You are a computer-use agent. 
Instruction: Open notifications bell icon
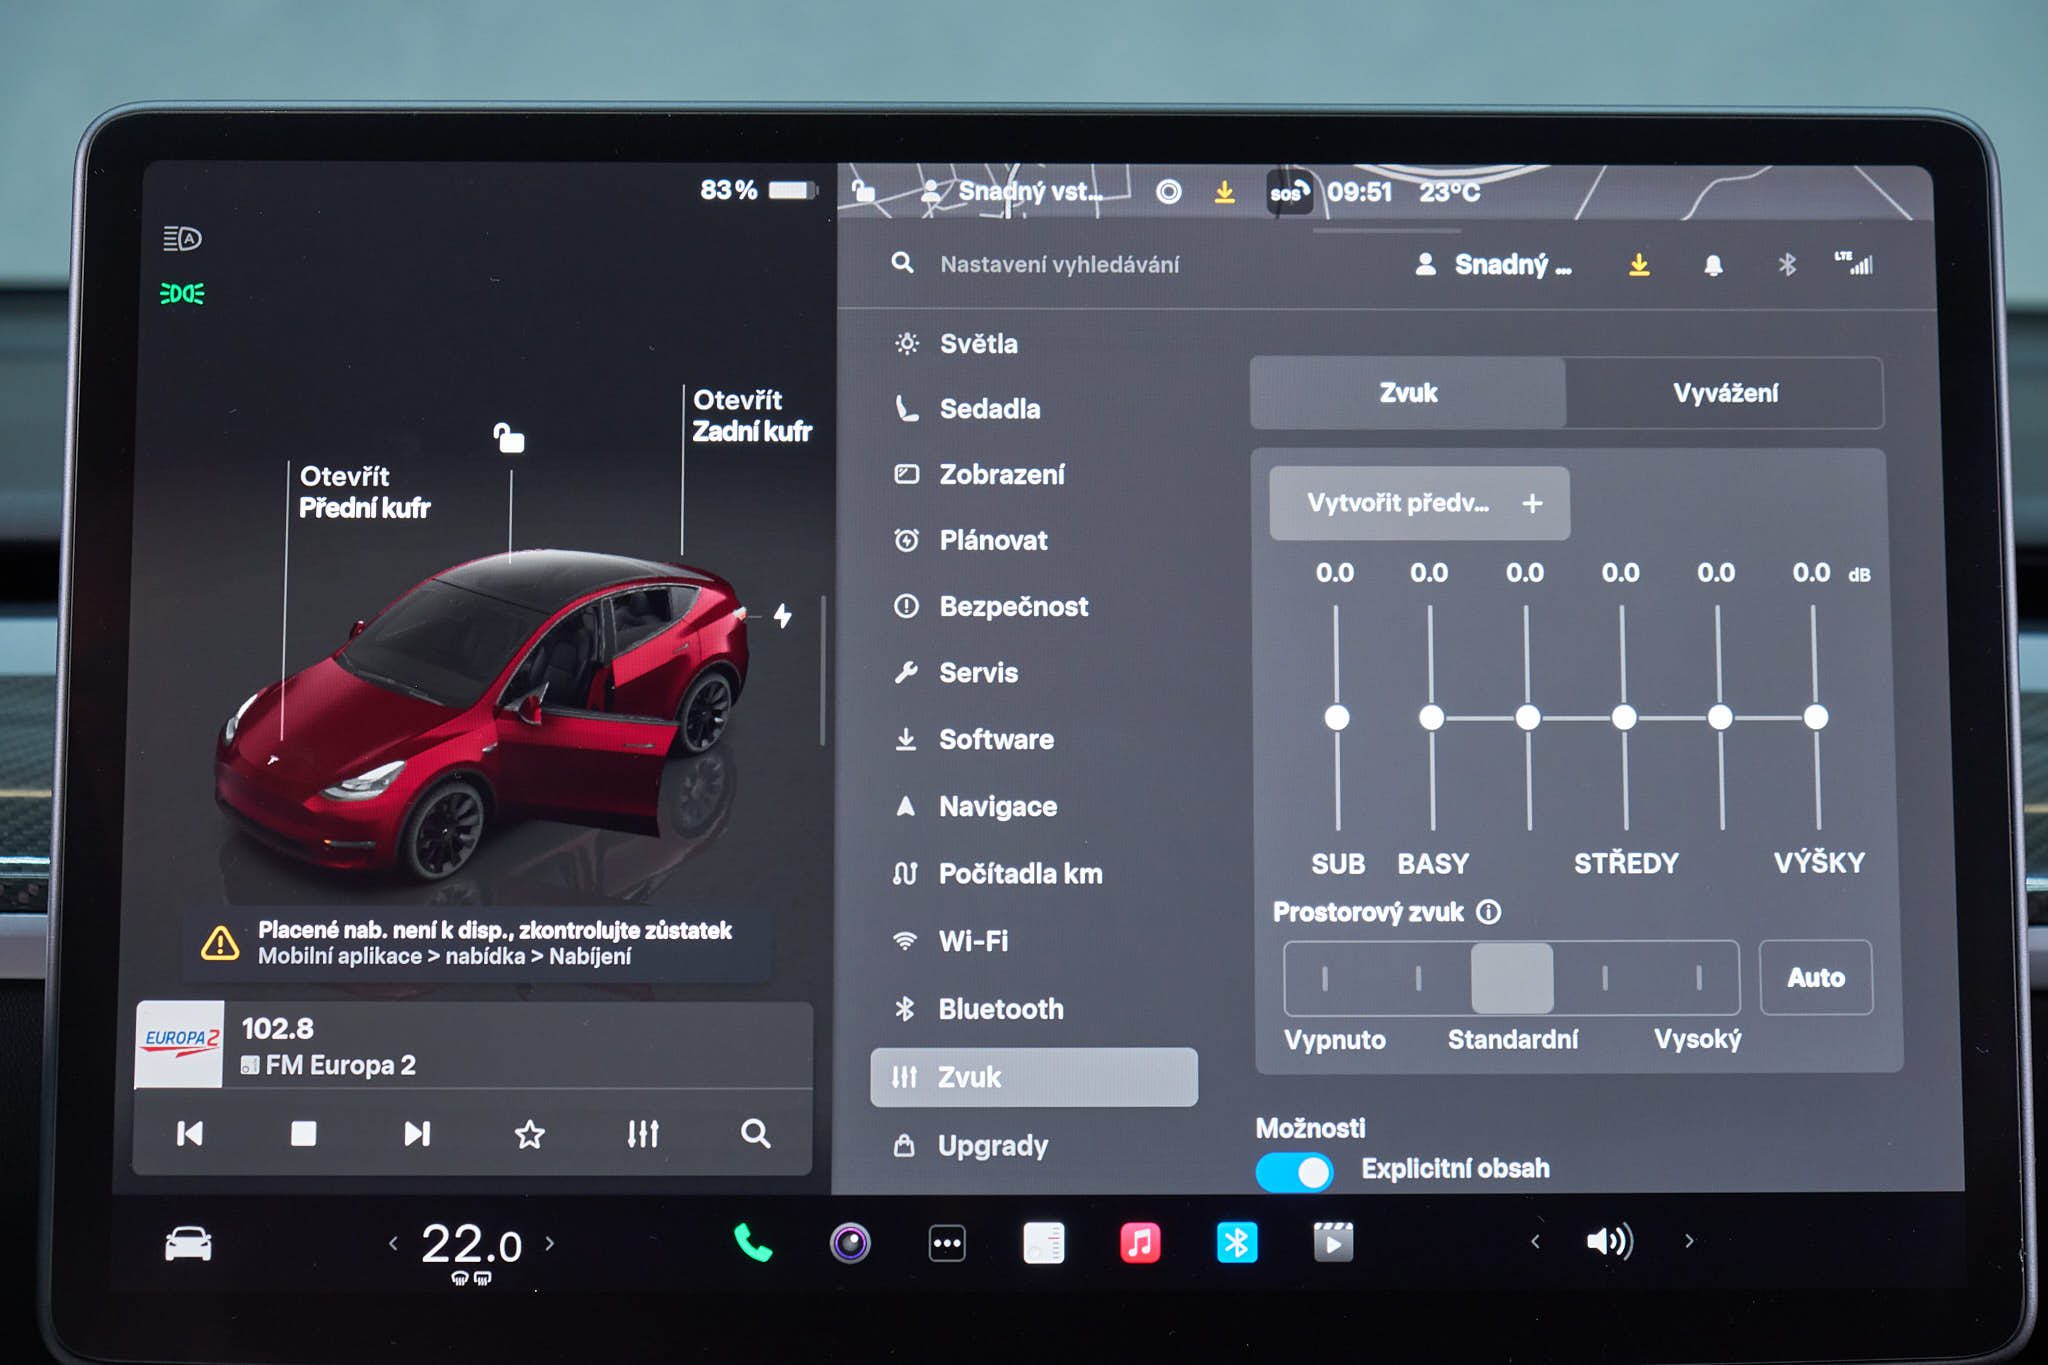coord(1713,265)
